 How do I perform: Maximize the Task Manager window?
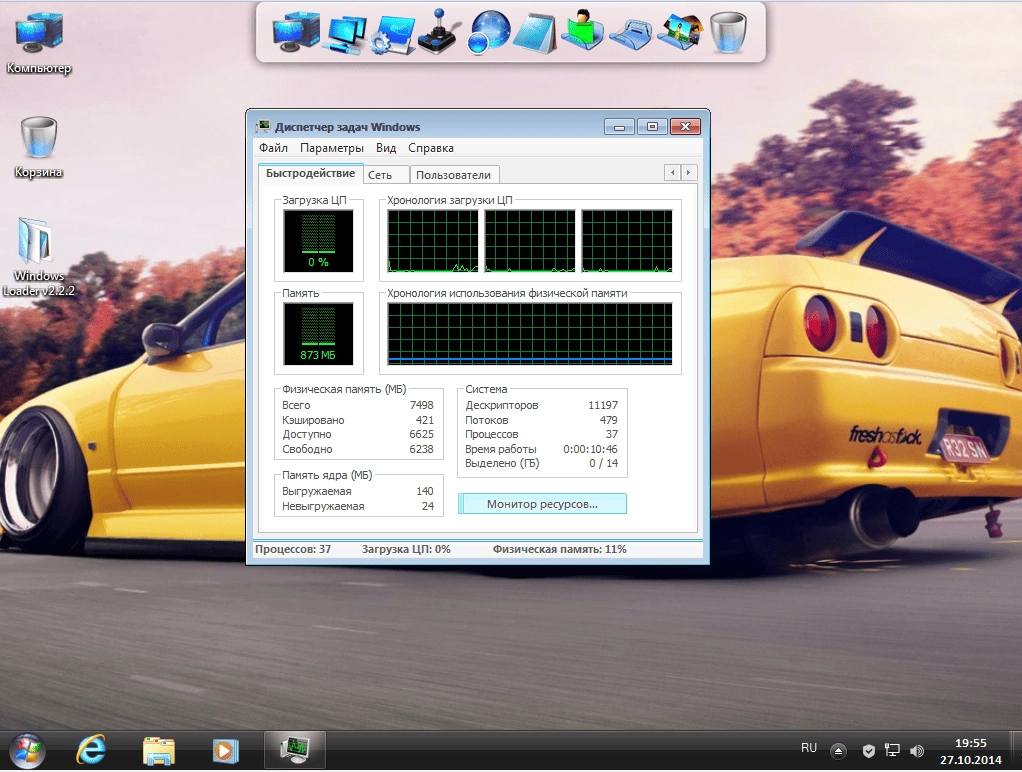[x=652, y=126]
